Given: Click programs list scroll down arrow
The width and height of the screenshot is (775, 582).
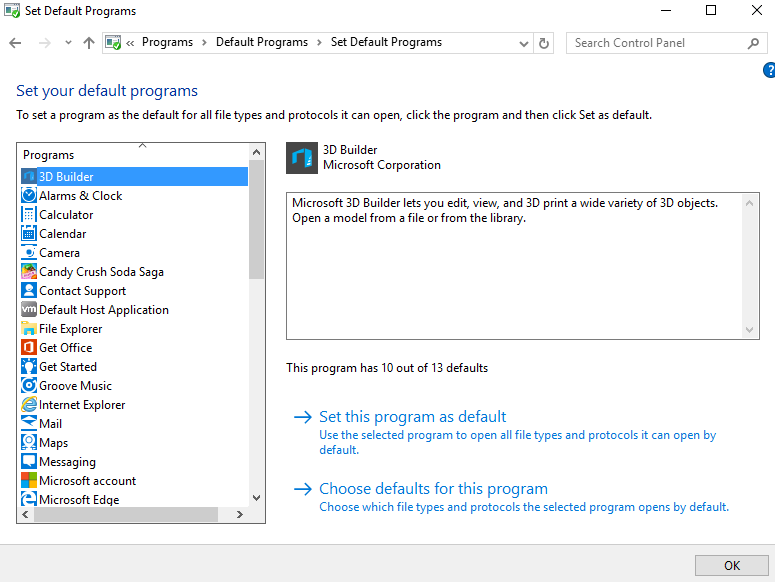Looking at the screenshot, I should click(257, 498).
